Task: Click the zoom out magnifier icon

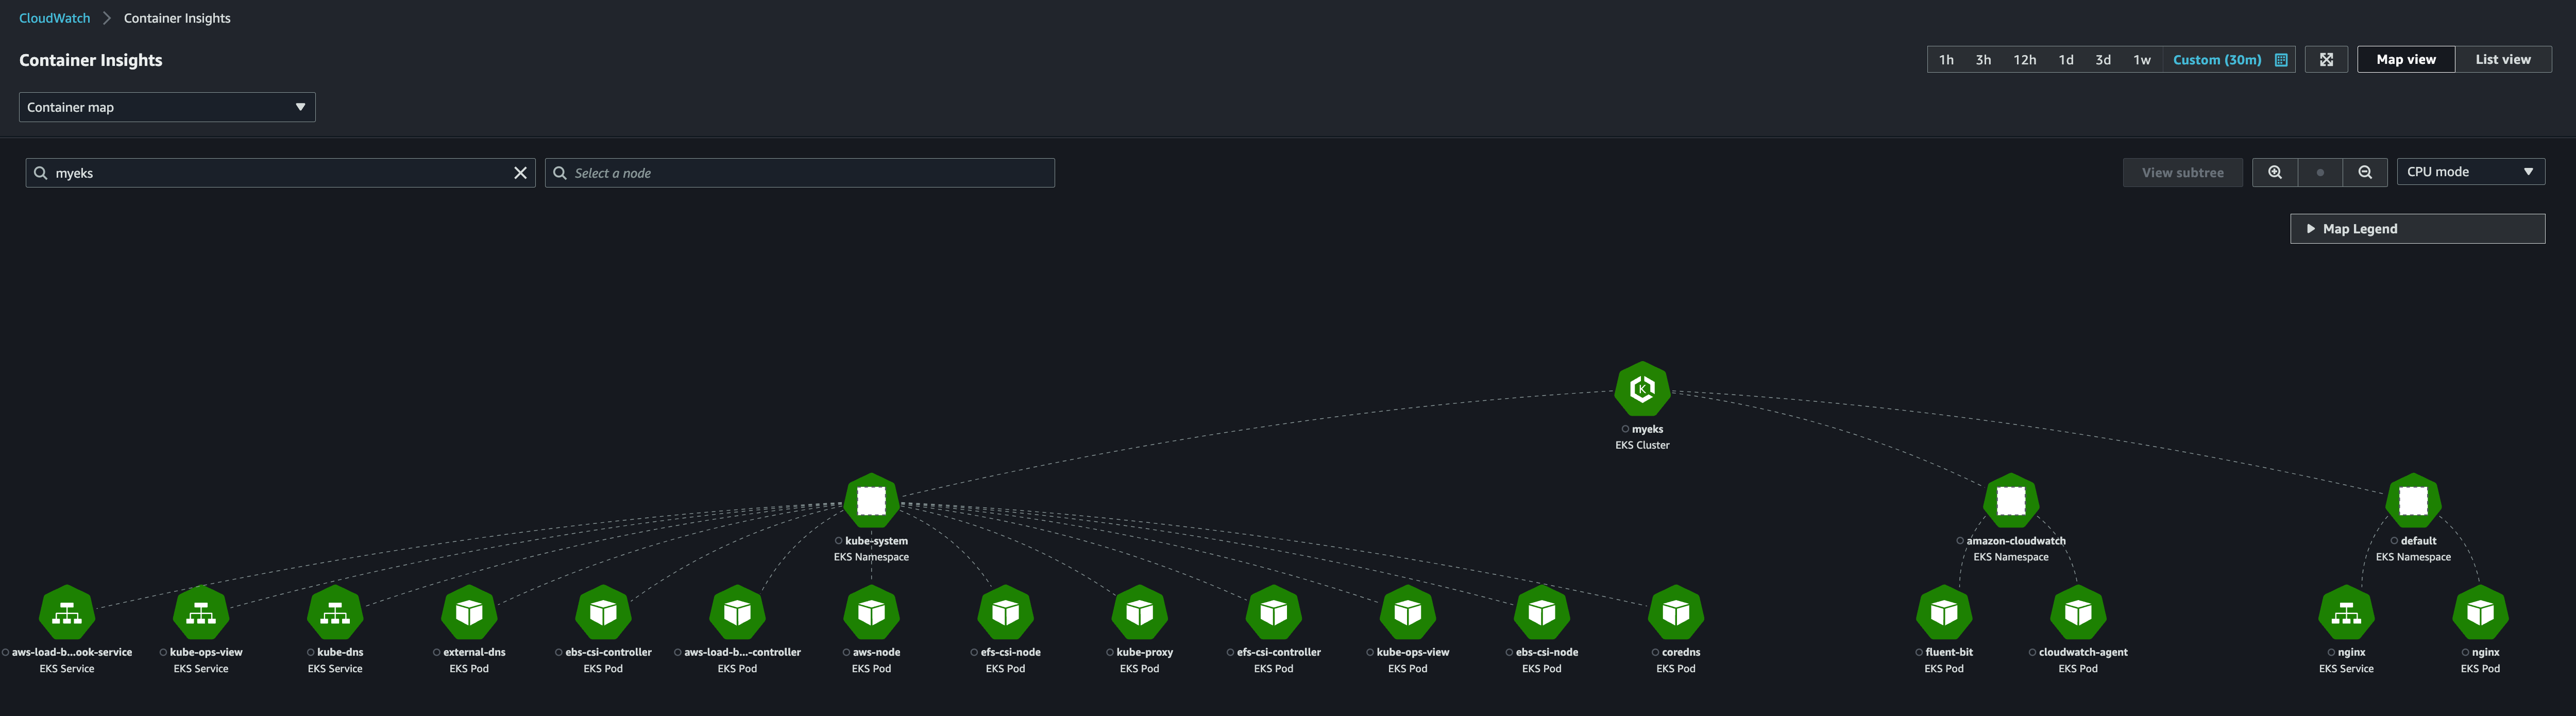Action: (x=2364, y=172)
